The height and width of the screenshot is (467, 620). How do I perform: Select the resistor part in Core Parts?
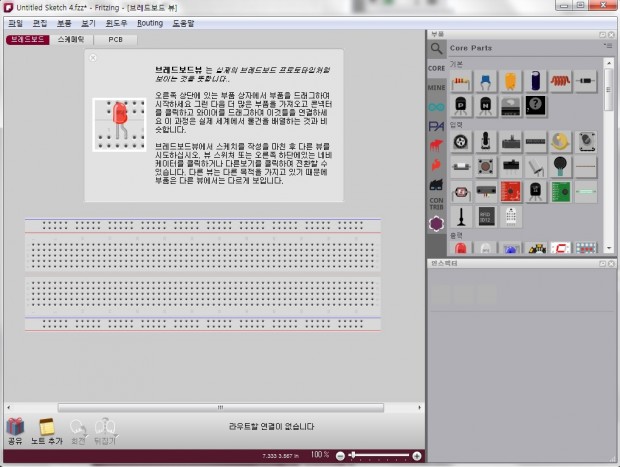pos(461,81)
